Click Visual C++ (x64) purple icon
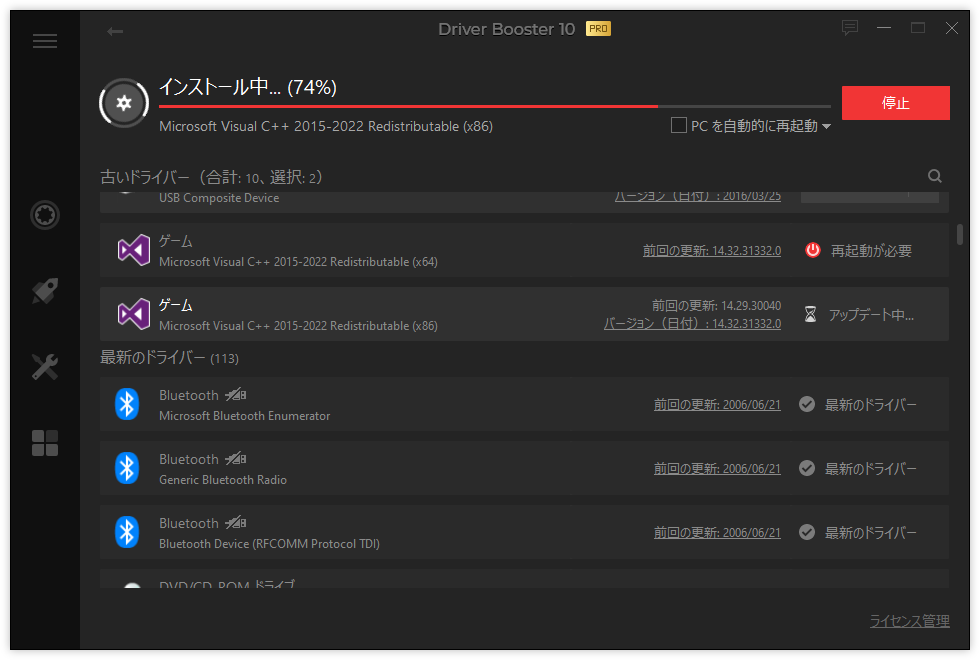 click(x=134, y=251)
